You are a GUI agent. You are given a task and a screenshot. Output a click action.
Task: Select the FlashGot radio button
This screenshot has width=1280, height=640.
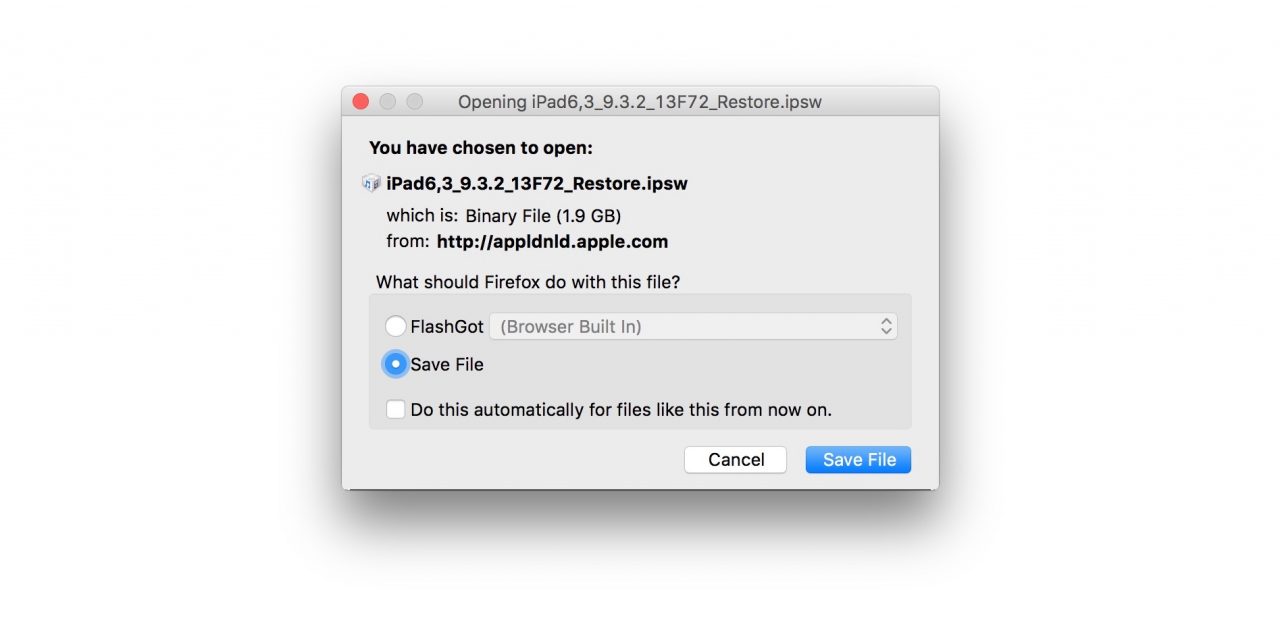click(396, 326)
